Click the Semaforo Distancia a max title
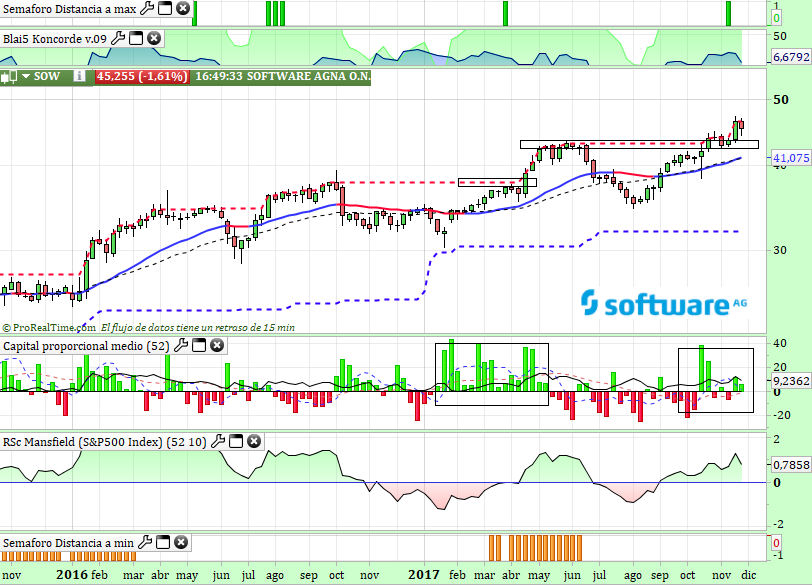Image resolution: width=812 pixels, height=585 pixels. (x=69, y=9)
